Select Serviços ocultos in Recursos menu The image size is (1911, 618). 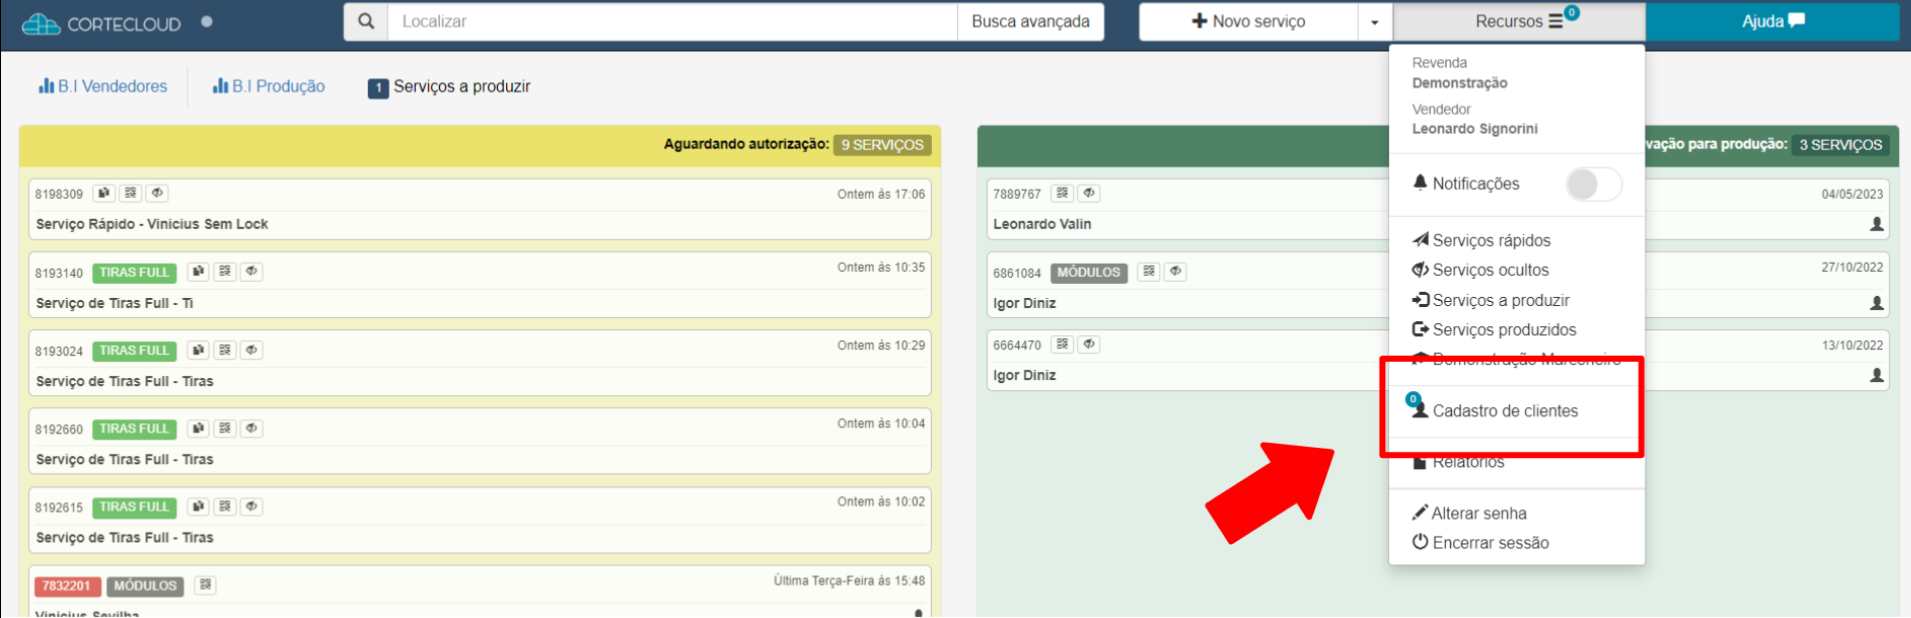click(1480, 270)
